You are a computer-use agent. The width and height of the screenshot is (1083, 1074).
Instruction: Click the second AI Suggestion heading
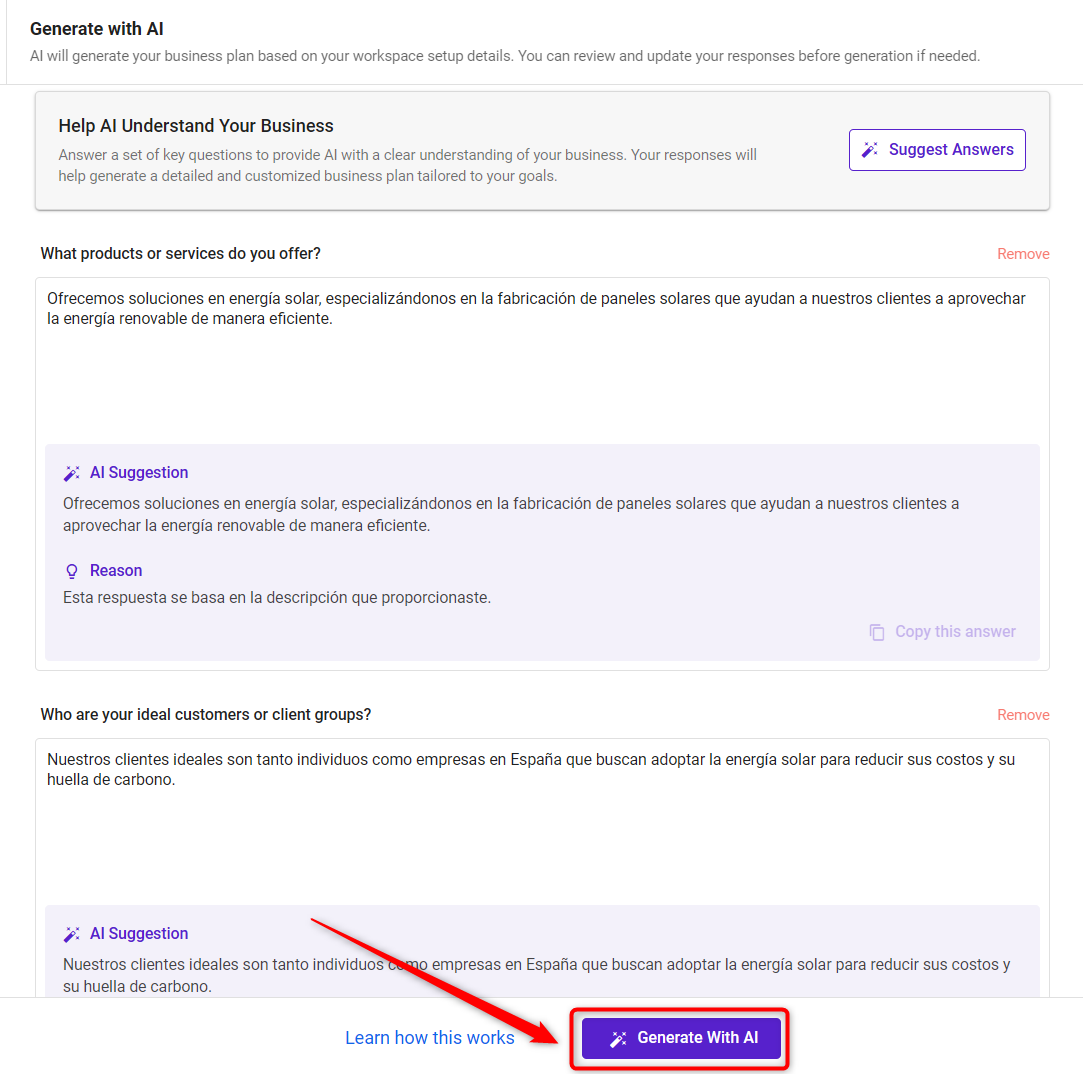coord(139,933)
